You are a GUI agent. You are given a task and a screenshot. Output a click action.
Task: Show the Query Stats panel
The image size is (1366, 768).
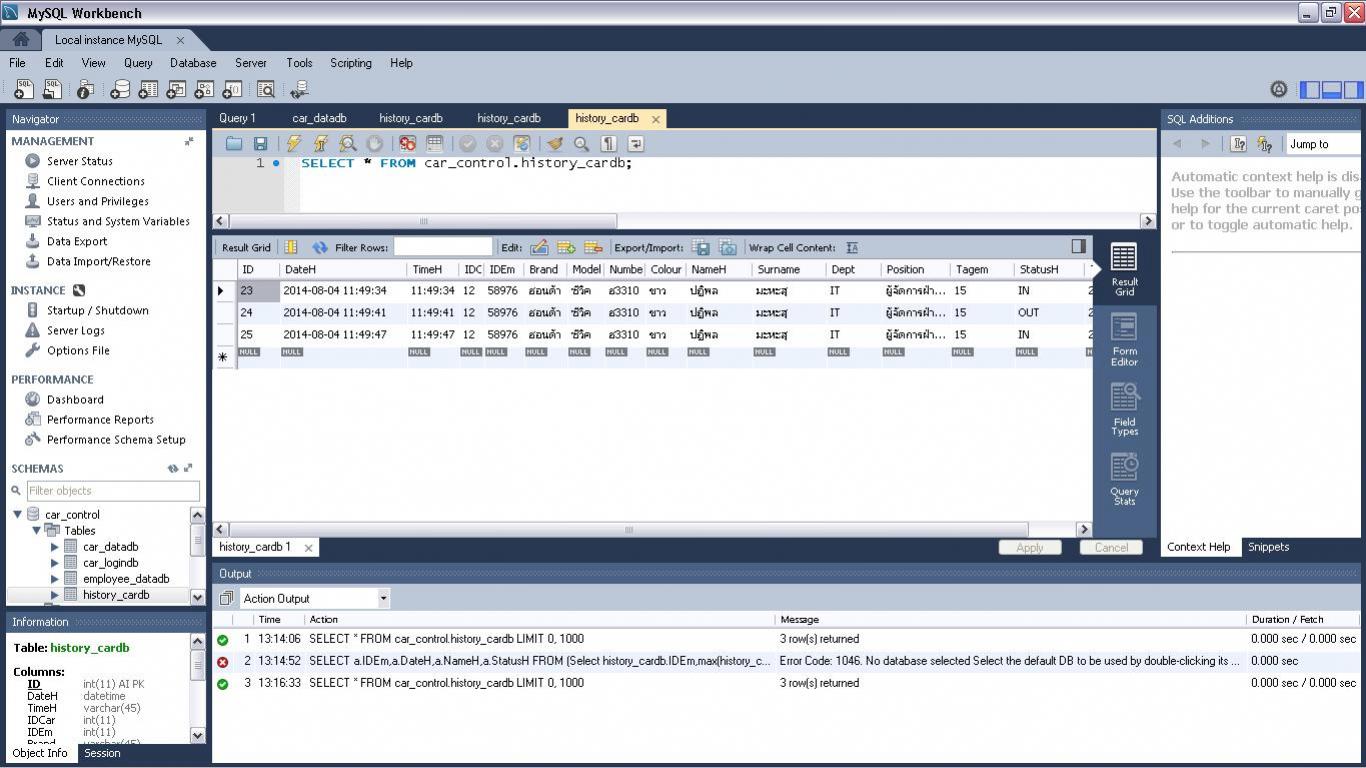point(1124,479)
